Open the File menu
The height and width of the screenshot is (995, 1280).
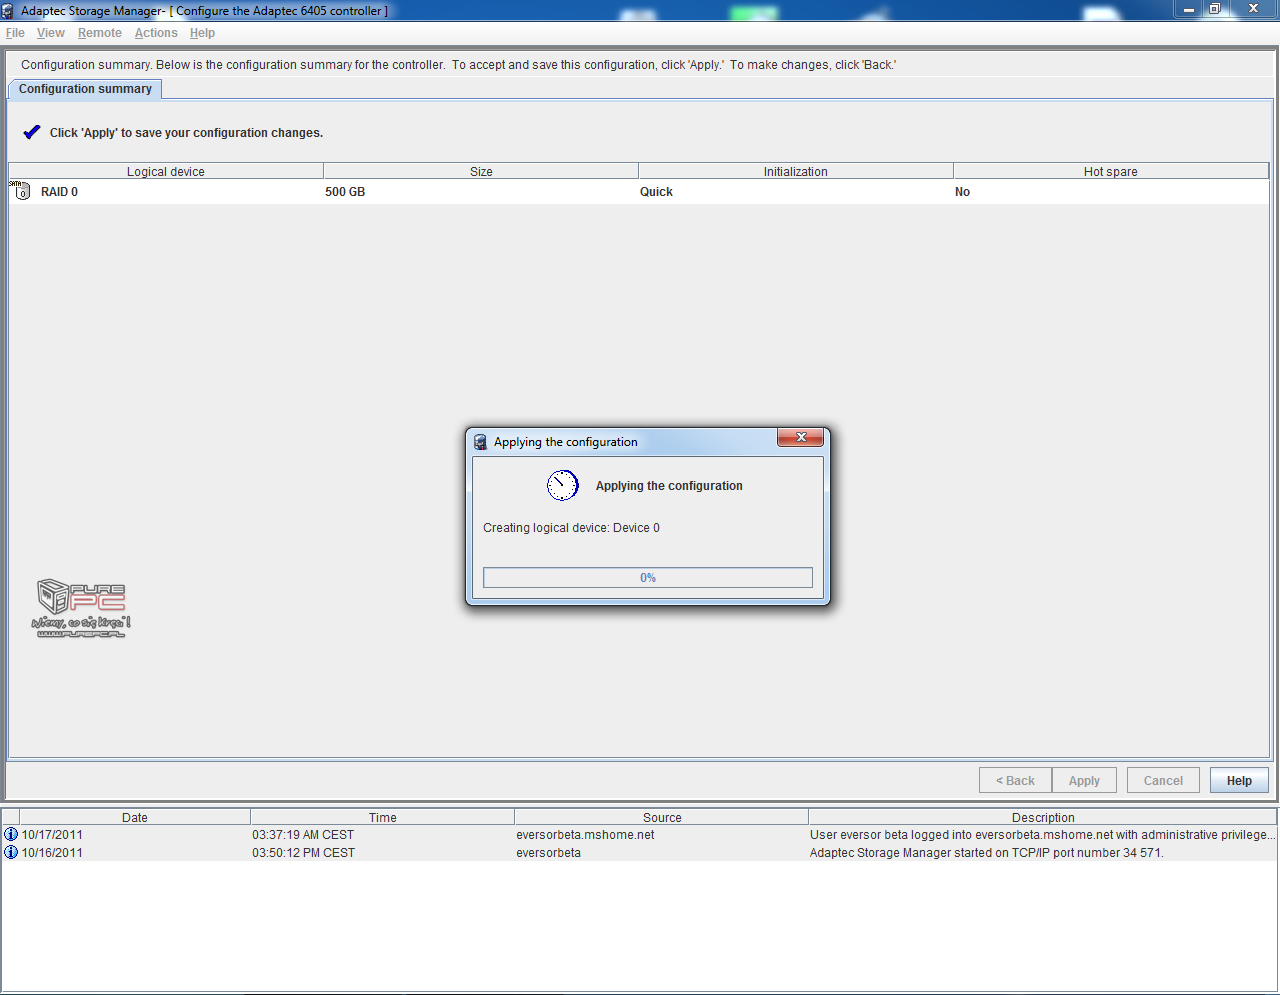(15, 33)
